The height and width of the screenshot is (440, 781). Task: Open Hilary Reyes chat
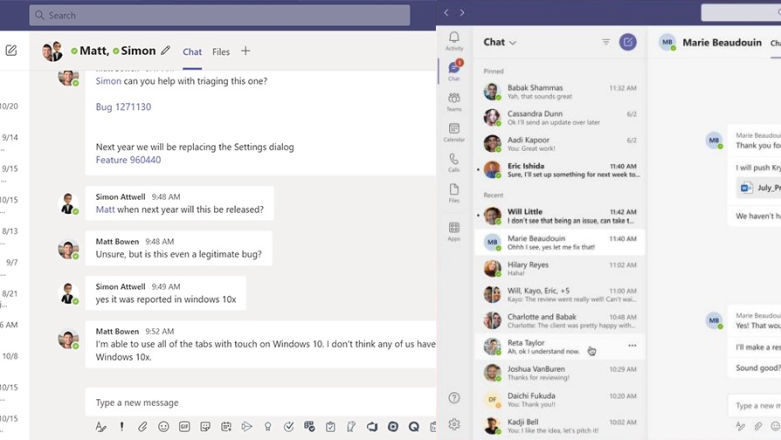[x=560, y=269]
